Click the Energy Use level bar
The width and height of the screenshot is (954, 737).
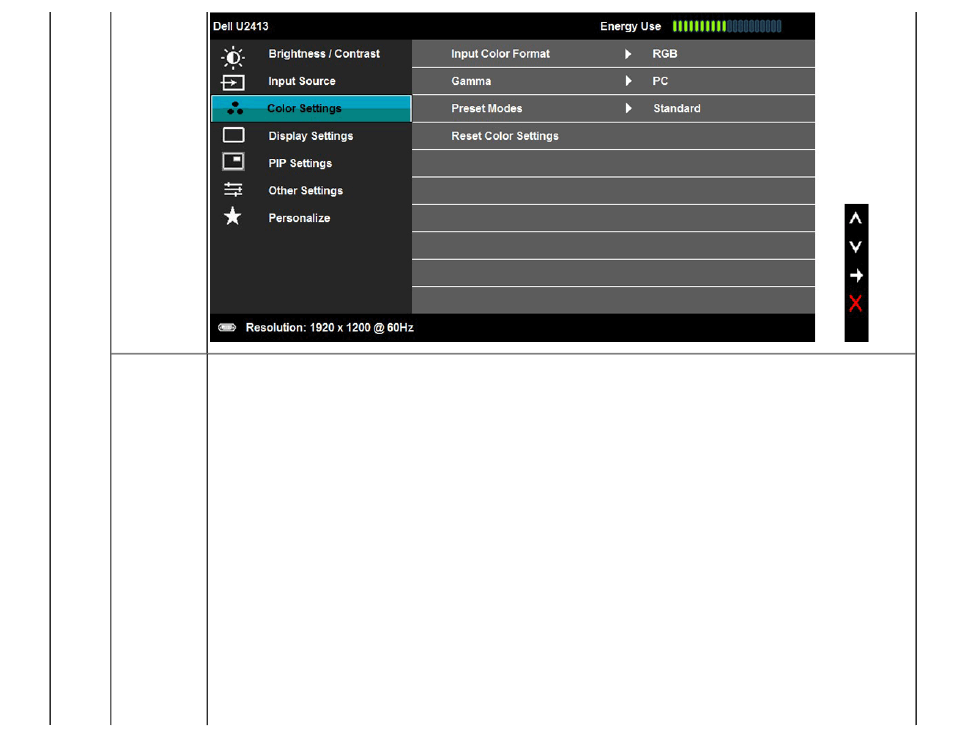point(727,26)
